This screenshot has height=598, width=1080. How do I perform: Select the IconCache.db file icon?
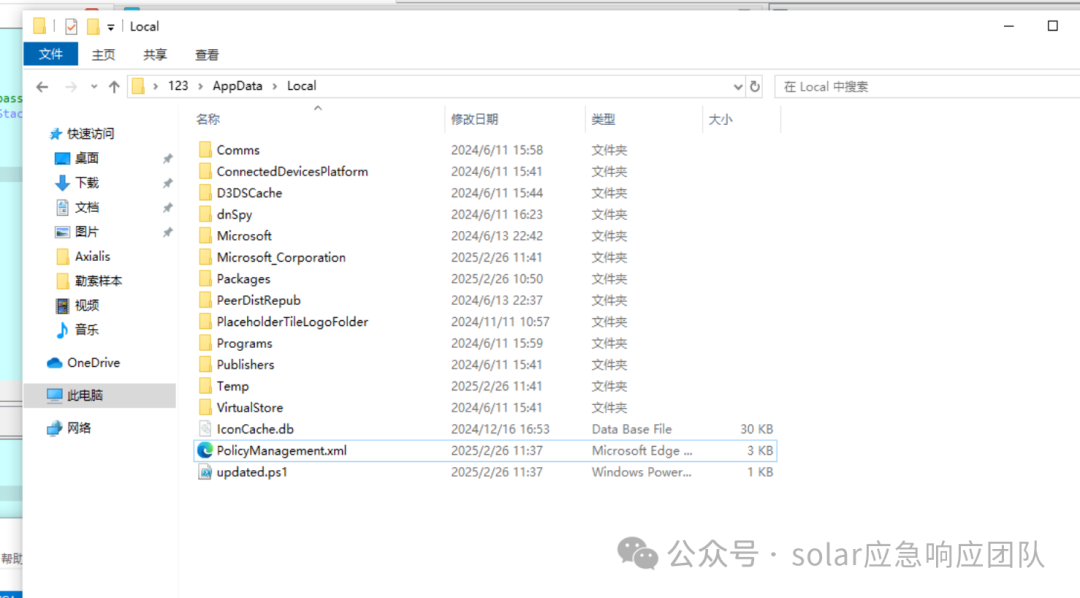pyautogui.click(x=205, y=429)
